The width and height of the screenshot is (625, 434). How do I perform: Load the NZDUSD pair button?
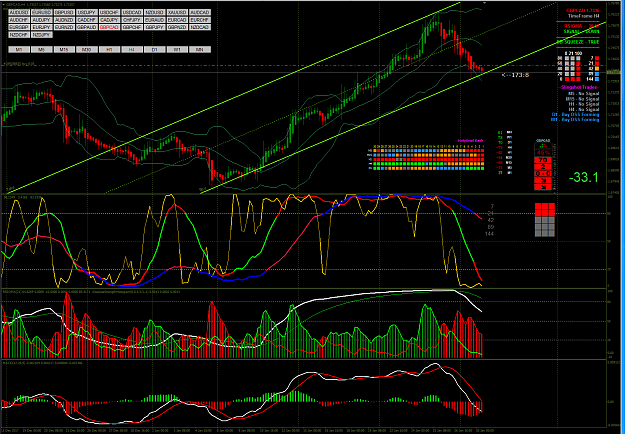point(154,12)
